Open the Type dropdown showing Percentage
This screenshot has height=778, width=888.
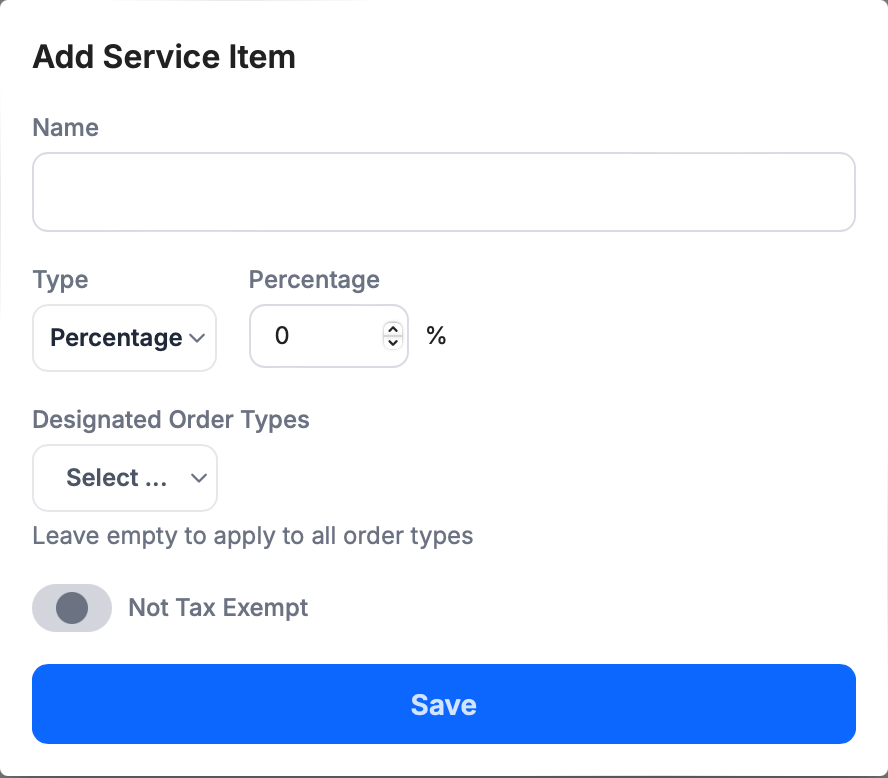(x=124, y=338)
